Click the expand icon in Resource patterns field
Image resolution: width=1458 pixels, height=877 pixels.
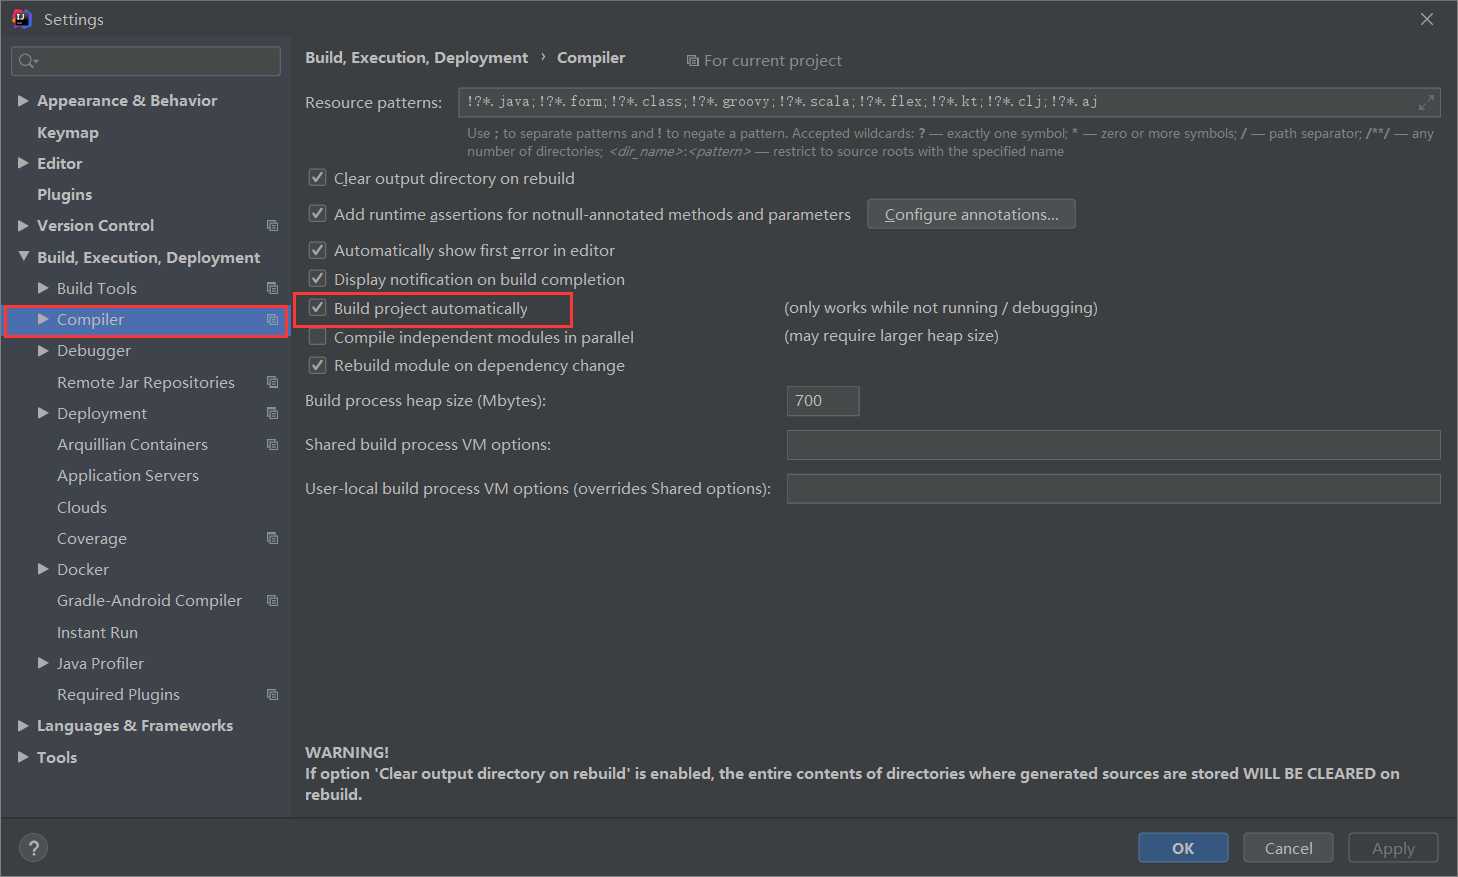pos(1426,102)
